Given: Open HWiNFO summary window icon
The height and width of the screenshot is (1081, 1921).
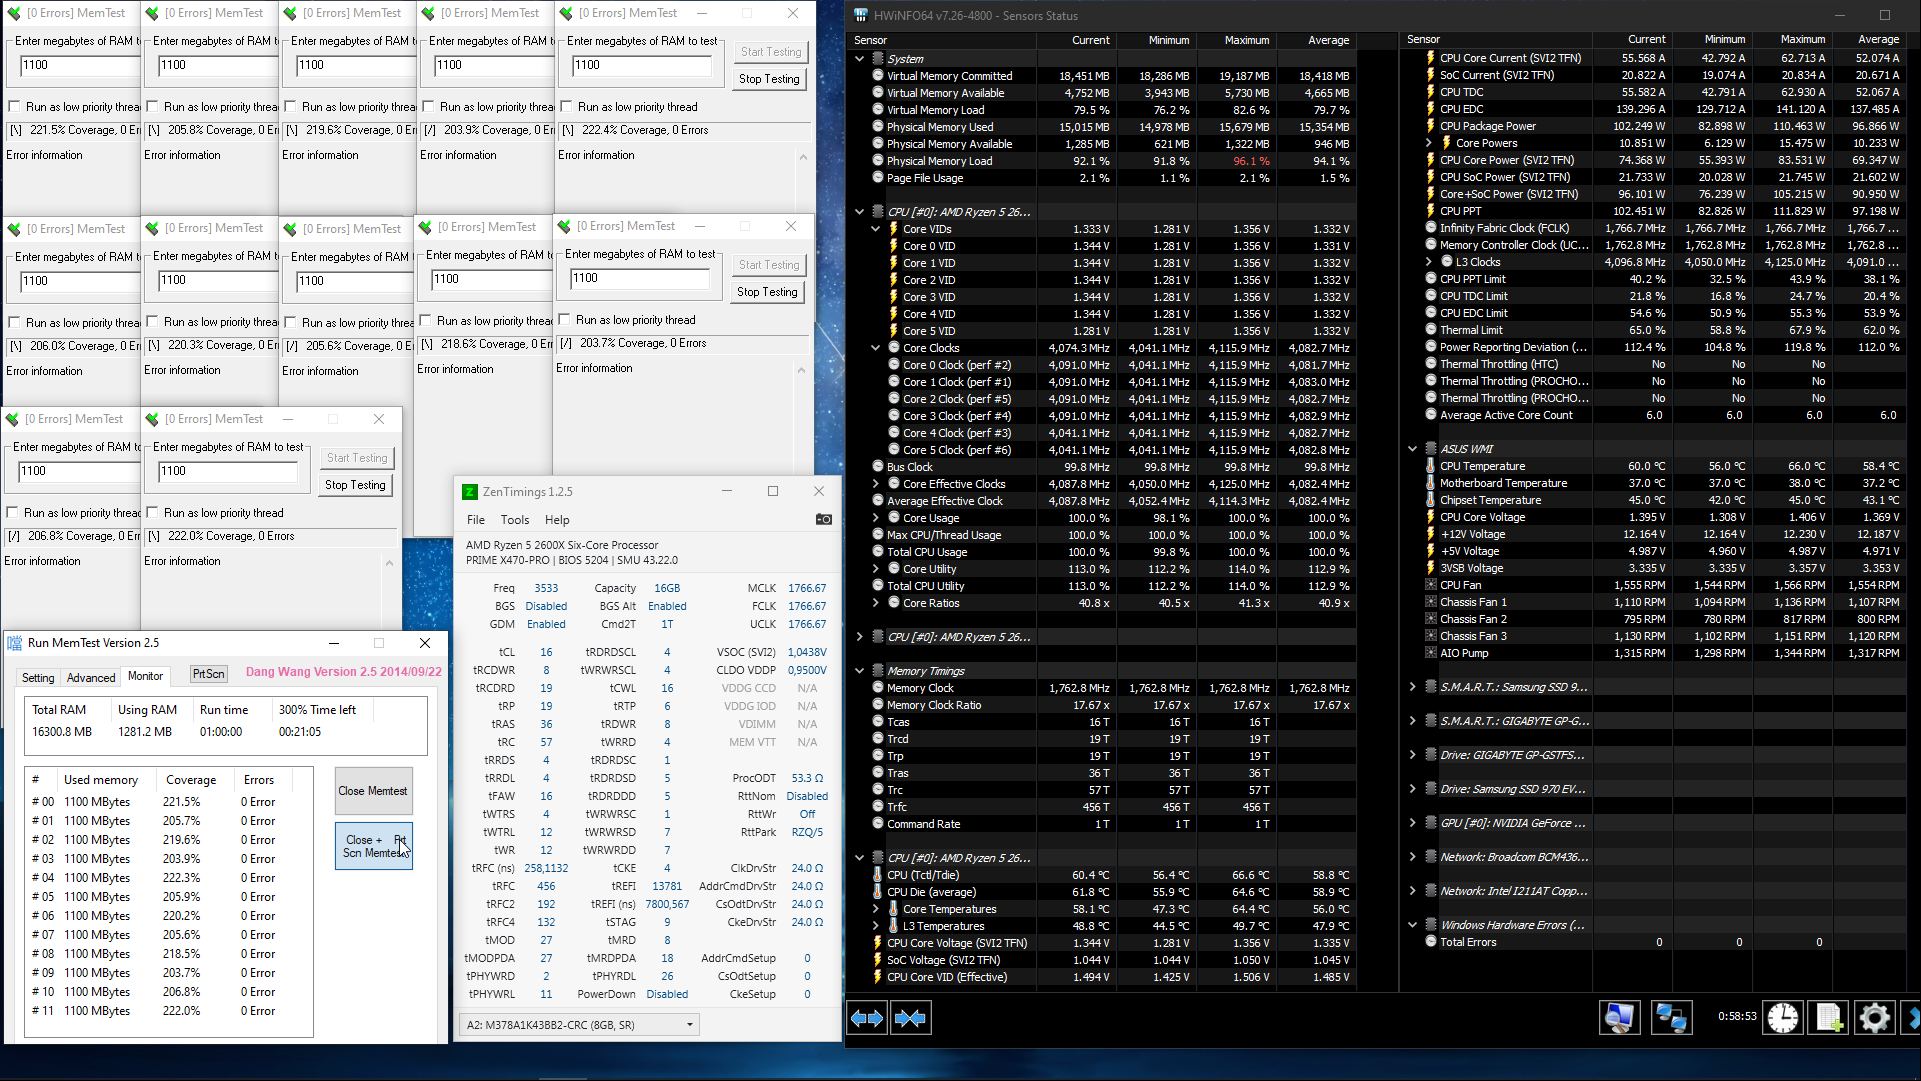Looking at the screenshot, I should click(x=1619, y=1018).
